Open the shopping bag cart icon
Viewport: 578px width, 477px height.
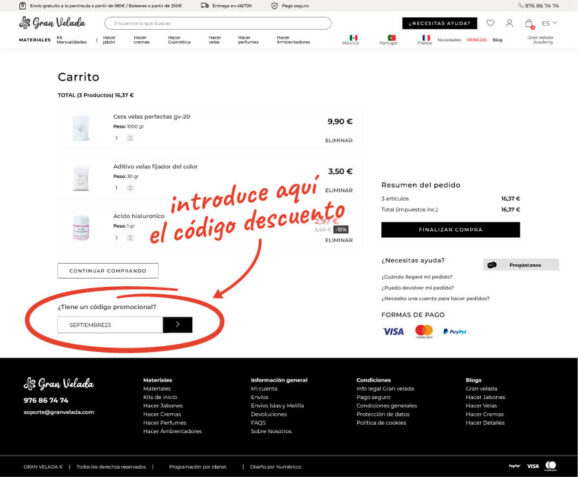tap(529, 24)
